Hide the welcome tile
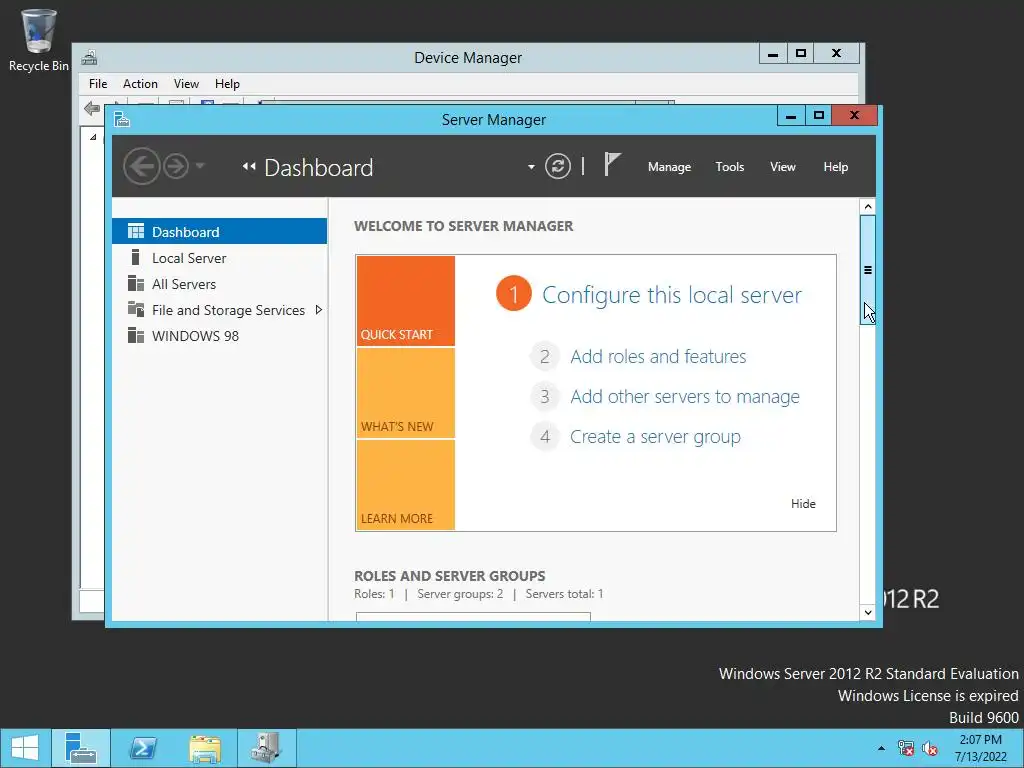This screenshot has width=1024, height=768. point(803,504)
